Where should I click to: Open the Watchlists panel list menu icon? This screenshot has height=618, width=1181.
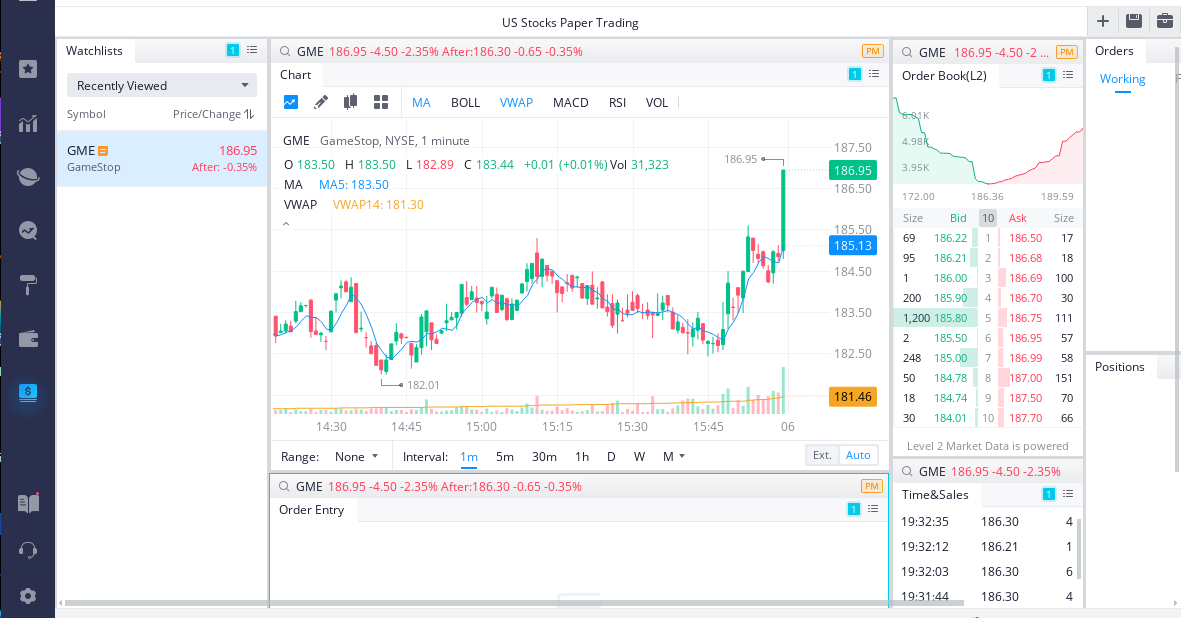(252, 50)
